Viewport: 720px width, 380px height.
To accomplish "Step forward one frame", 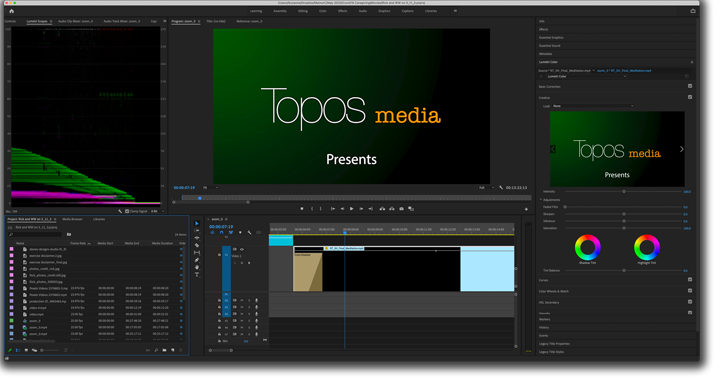I will pyautogui.click(x=361, y=209).
